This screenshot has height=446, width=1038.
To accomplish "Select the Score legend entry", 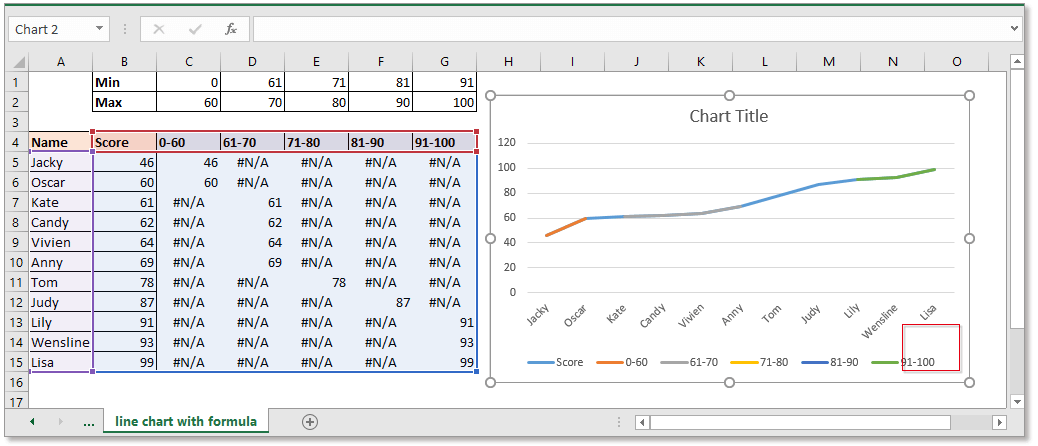I will click(x=569, y=361).
